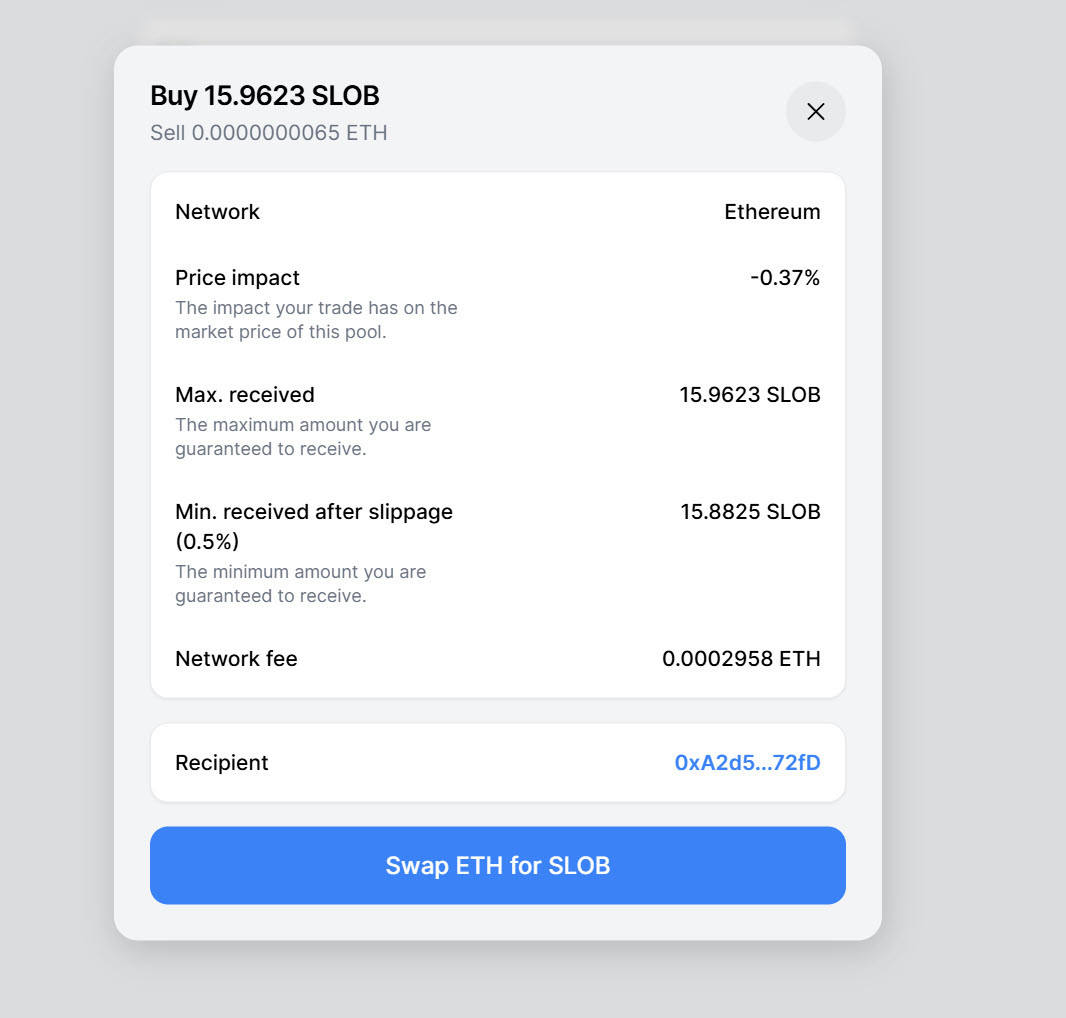Click the maximum amount guaranteed description
Viewport: 1066px width, 1018px height.
[x=303, y=437]
